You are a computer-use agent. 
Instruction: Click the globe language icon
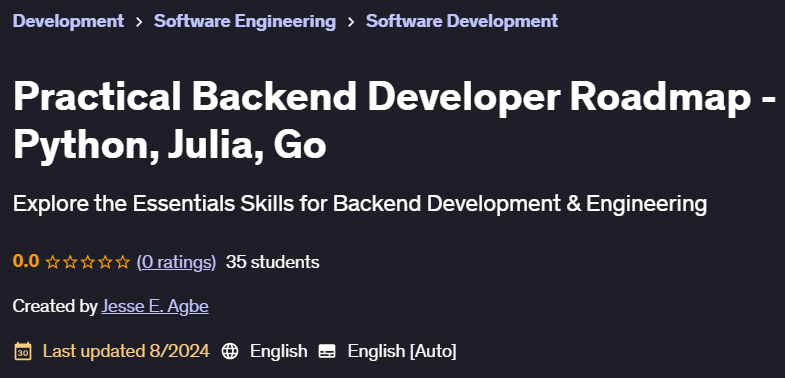(230, 351)
